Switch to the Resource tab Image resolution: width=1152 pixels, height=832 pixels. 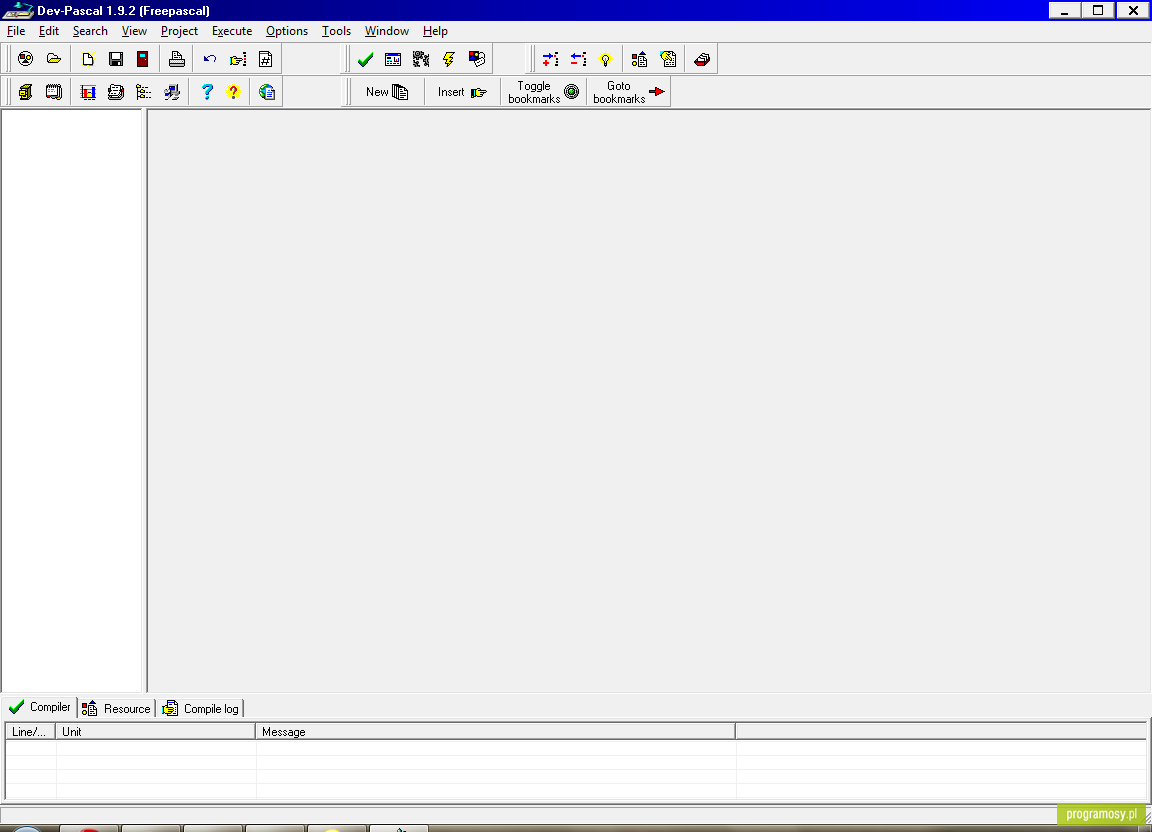[116, 709]
